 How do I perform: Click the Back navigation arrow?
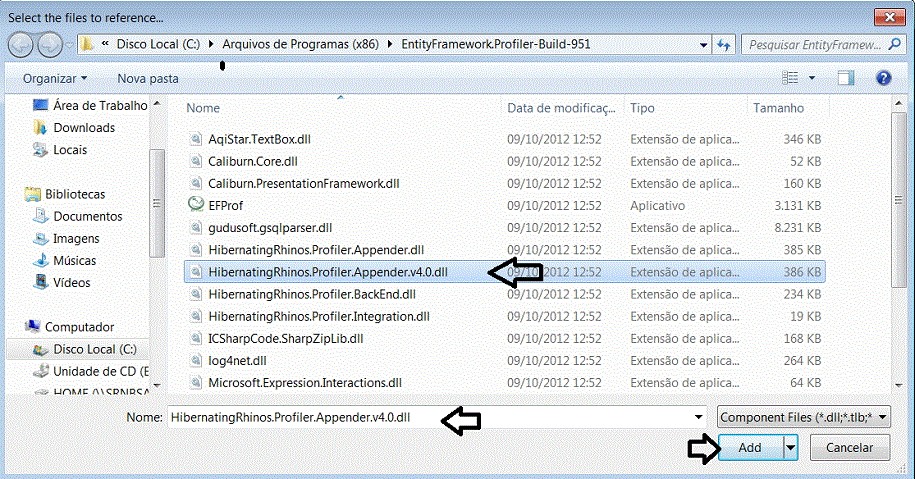(x=21, y=45)
